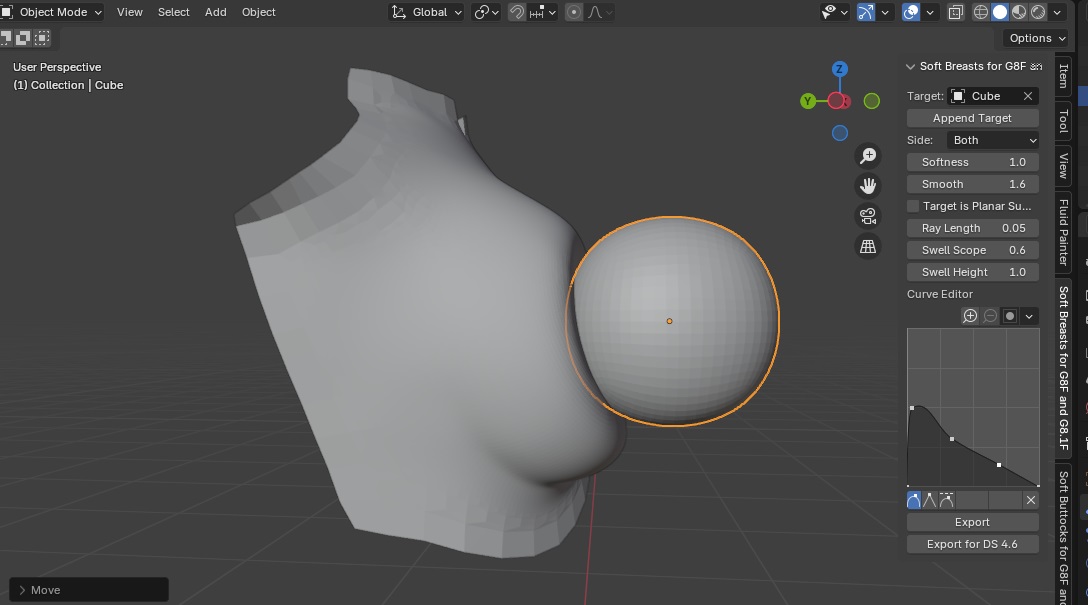Screen dimensions: 1088x605
Task: Zoom out on the curve editor
Action: point(990,316)
